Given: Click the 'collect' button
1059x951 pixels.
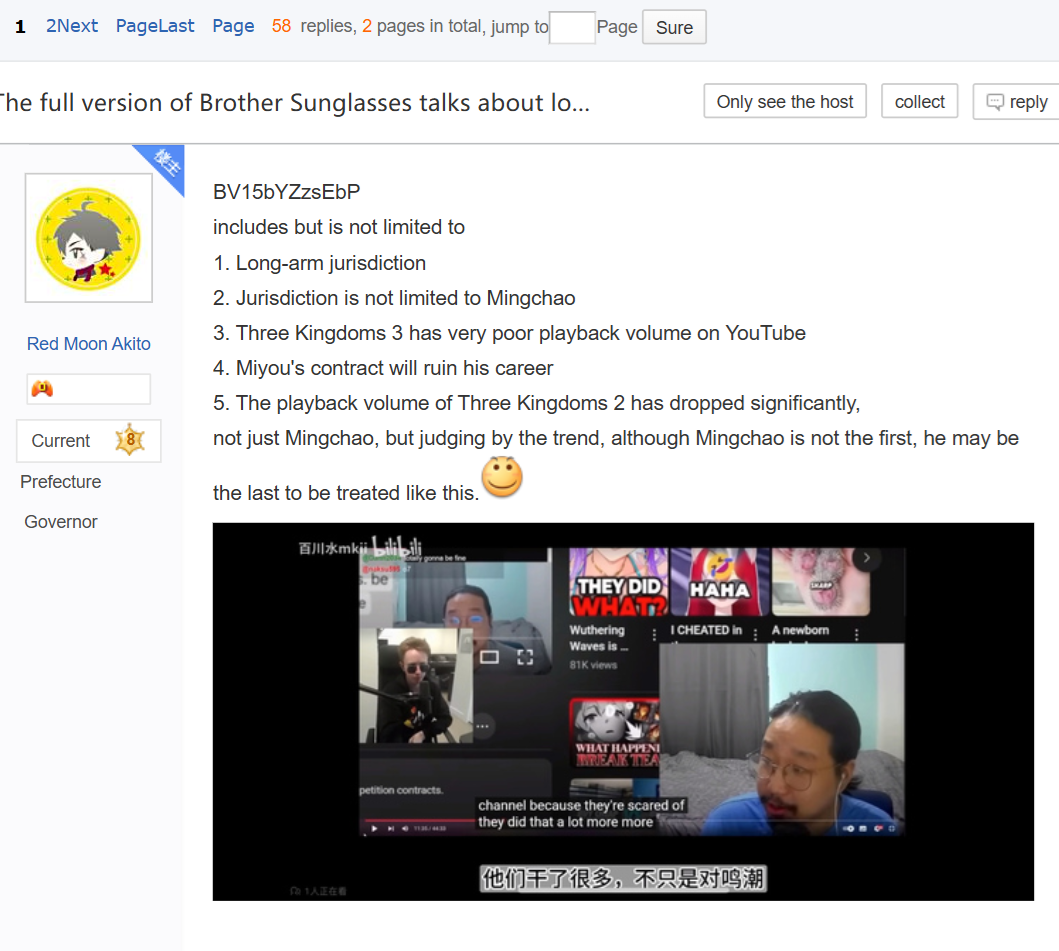Looking at the screenshot, I should click(x=919, y=102).
